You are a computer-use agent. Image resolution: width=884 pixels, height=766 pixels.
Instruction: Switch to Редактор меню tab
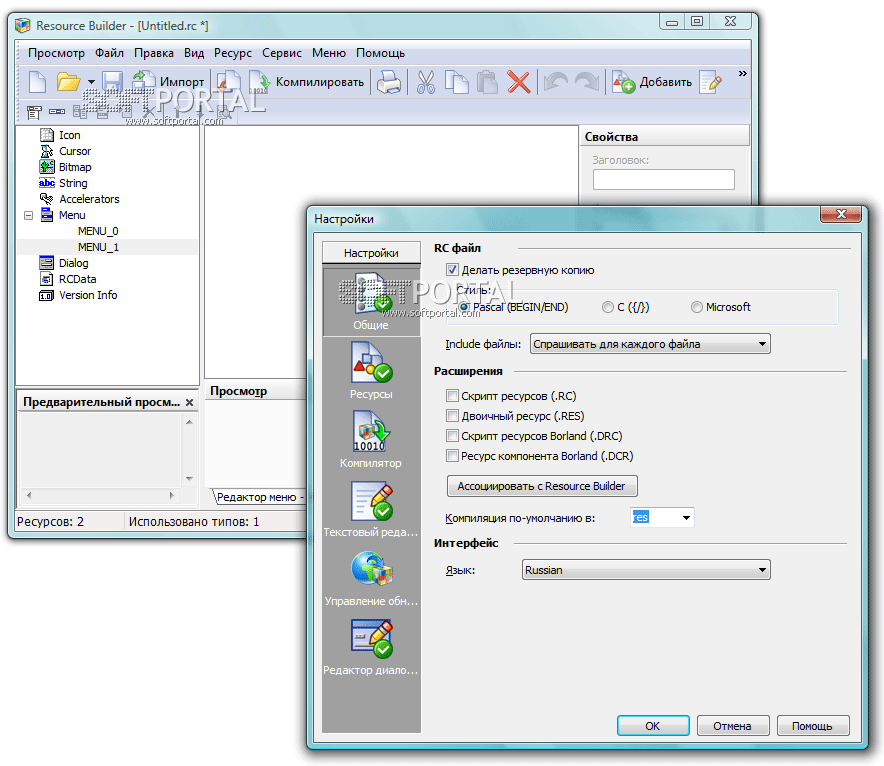[x=259, y=497]
